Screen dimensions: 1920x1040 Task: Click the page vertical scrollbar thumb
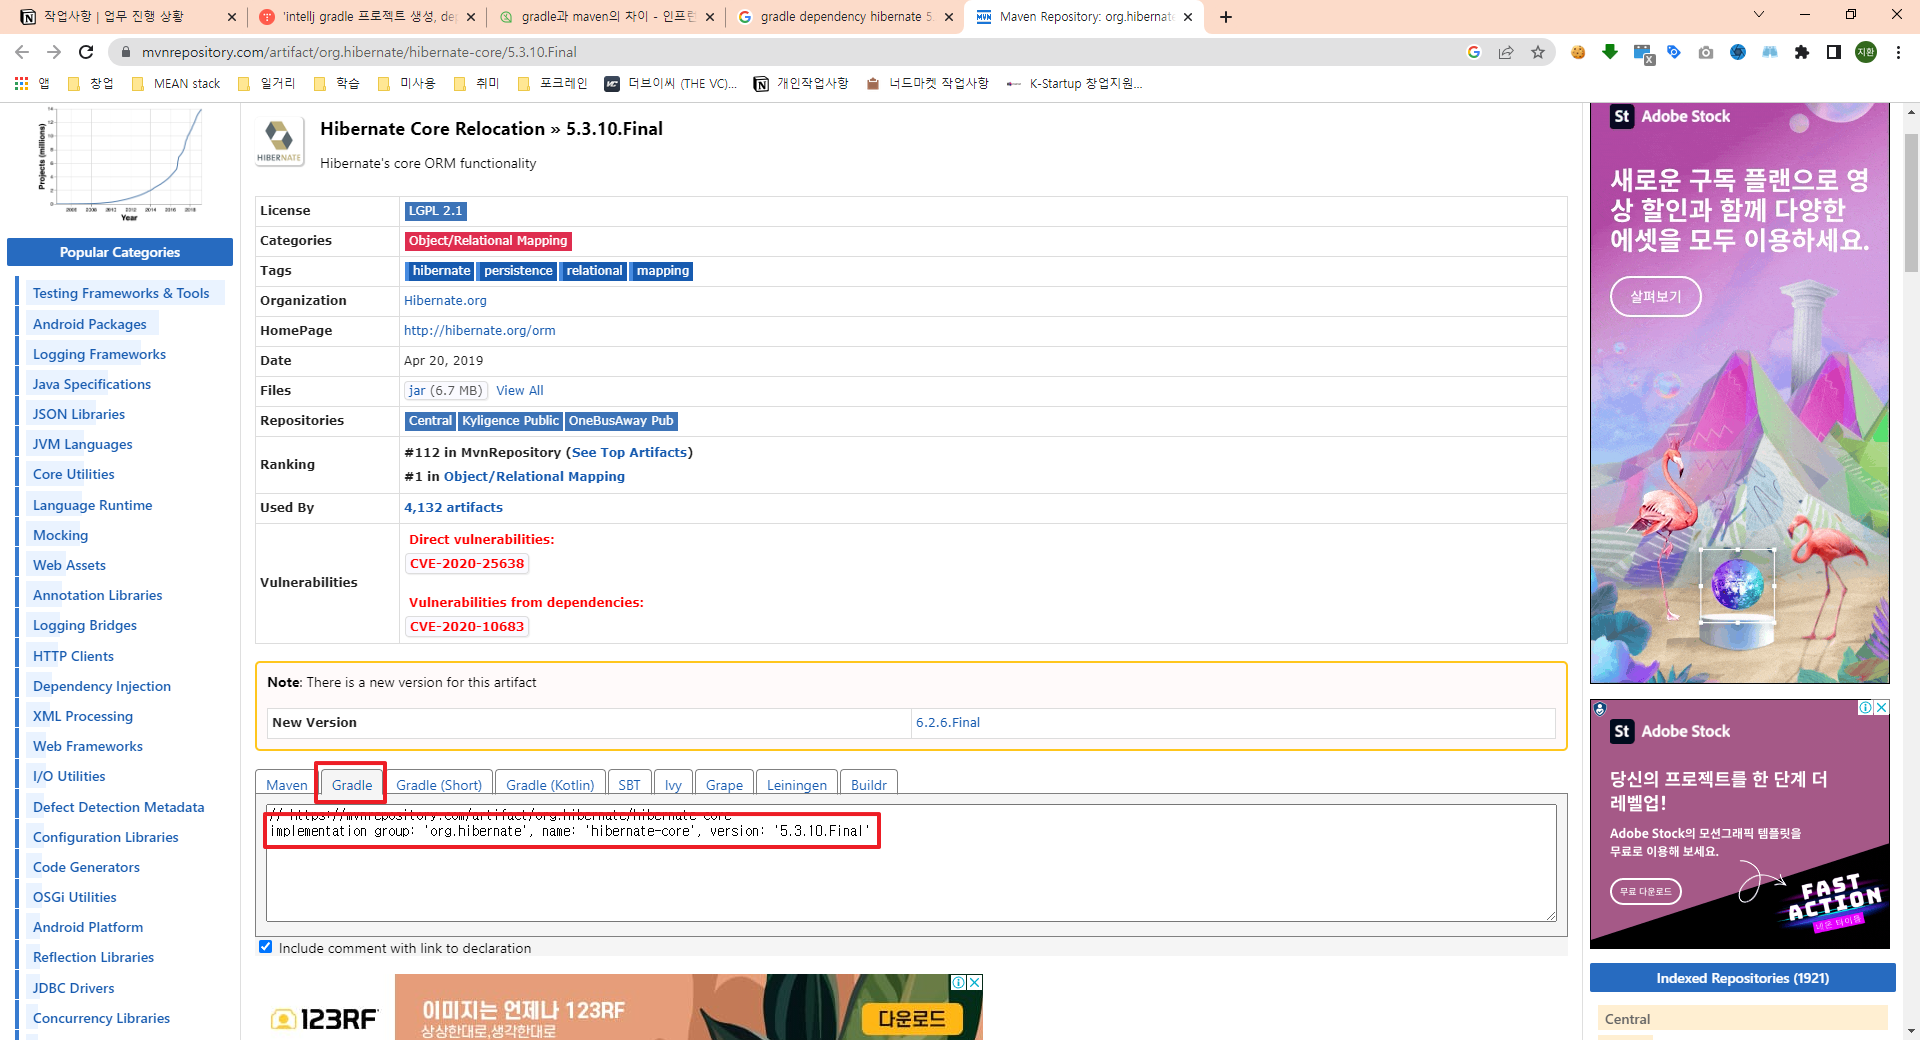[x=1911, y=203]
